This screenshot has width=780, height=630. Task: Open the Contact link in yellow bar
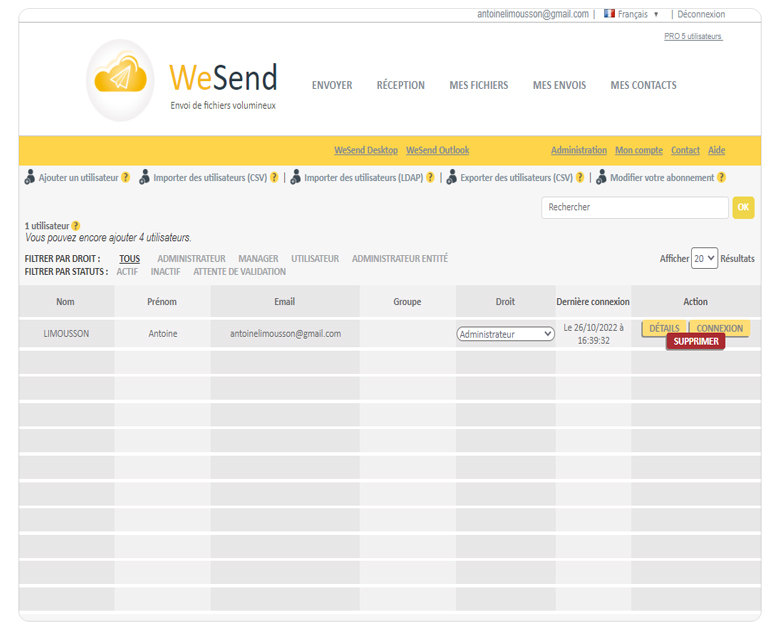[x=685, y=150]
